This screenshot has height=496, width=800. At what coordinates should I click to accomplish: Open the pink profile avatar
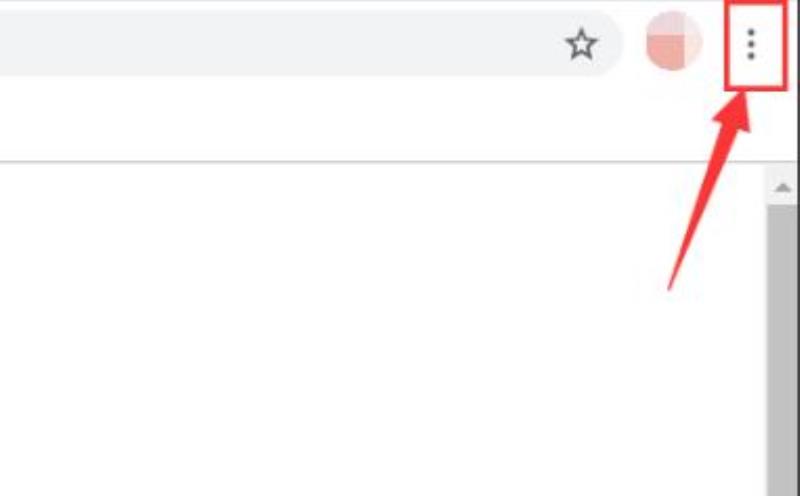(x=674, y=40)
